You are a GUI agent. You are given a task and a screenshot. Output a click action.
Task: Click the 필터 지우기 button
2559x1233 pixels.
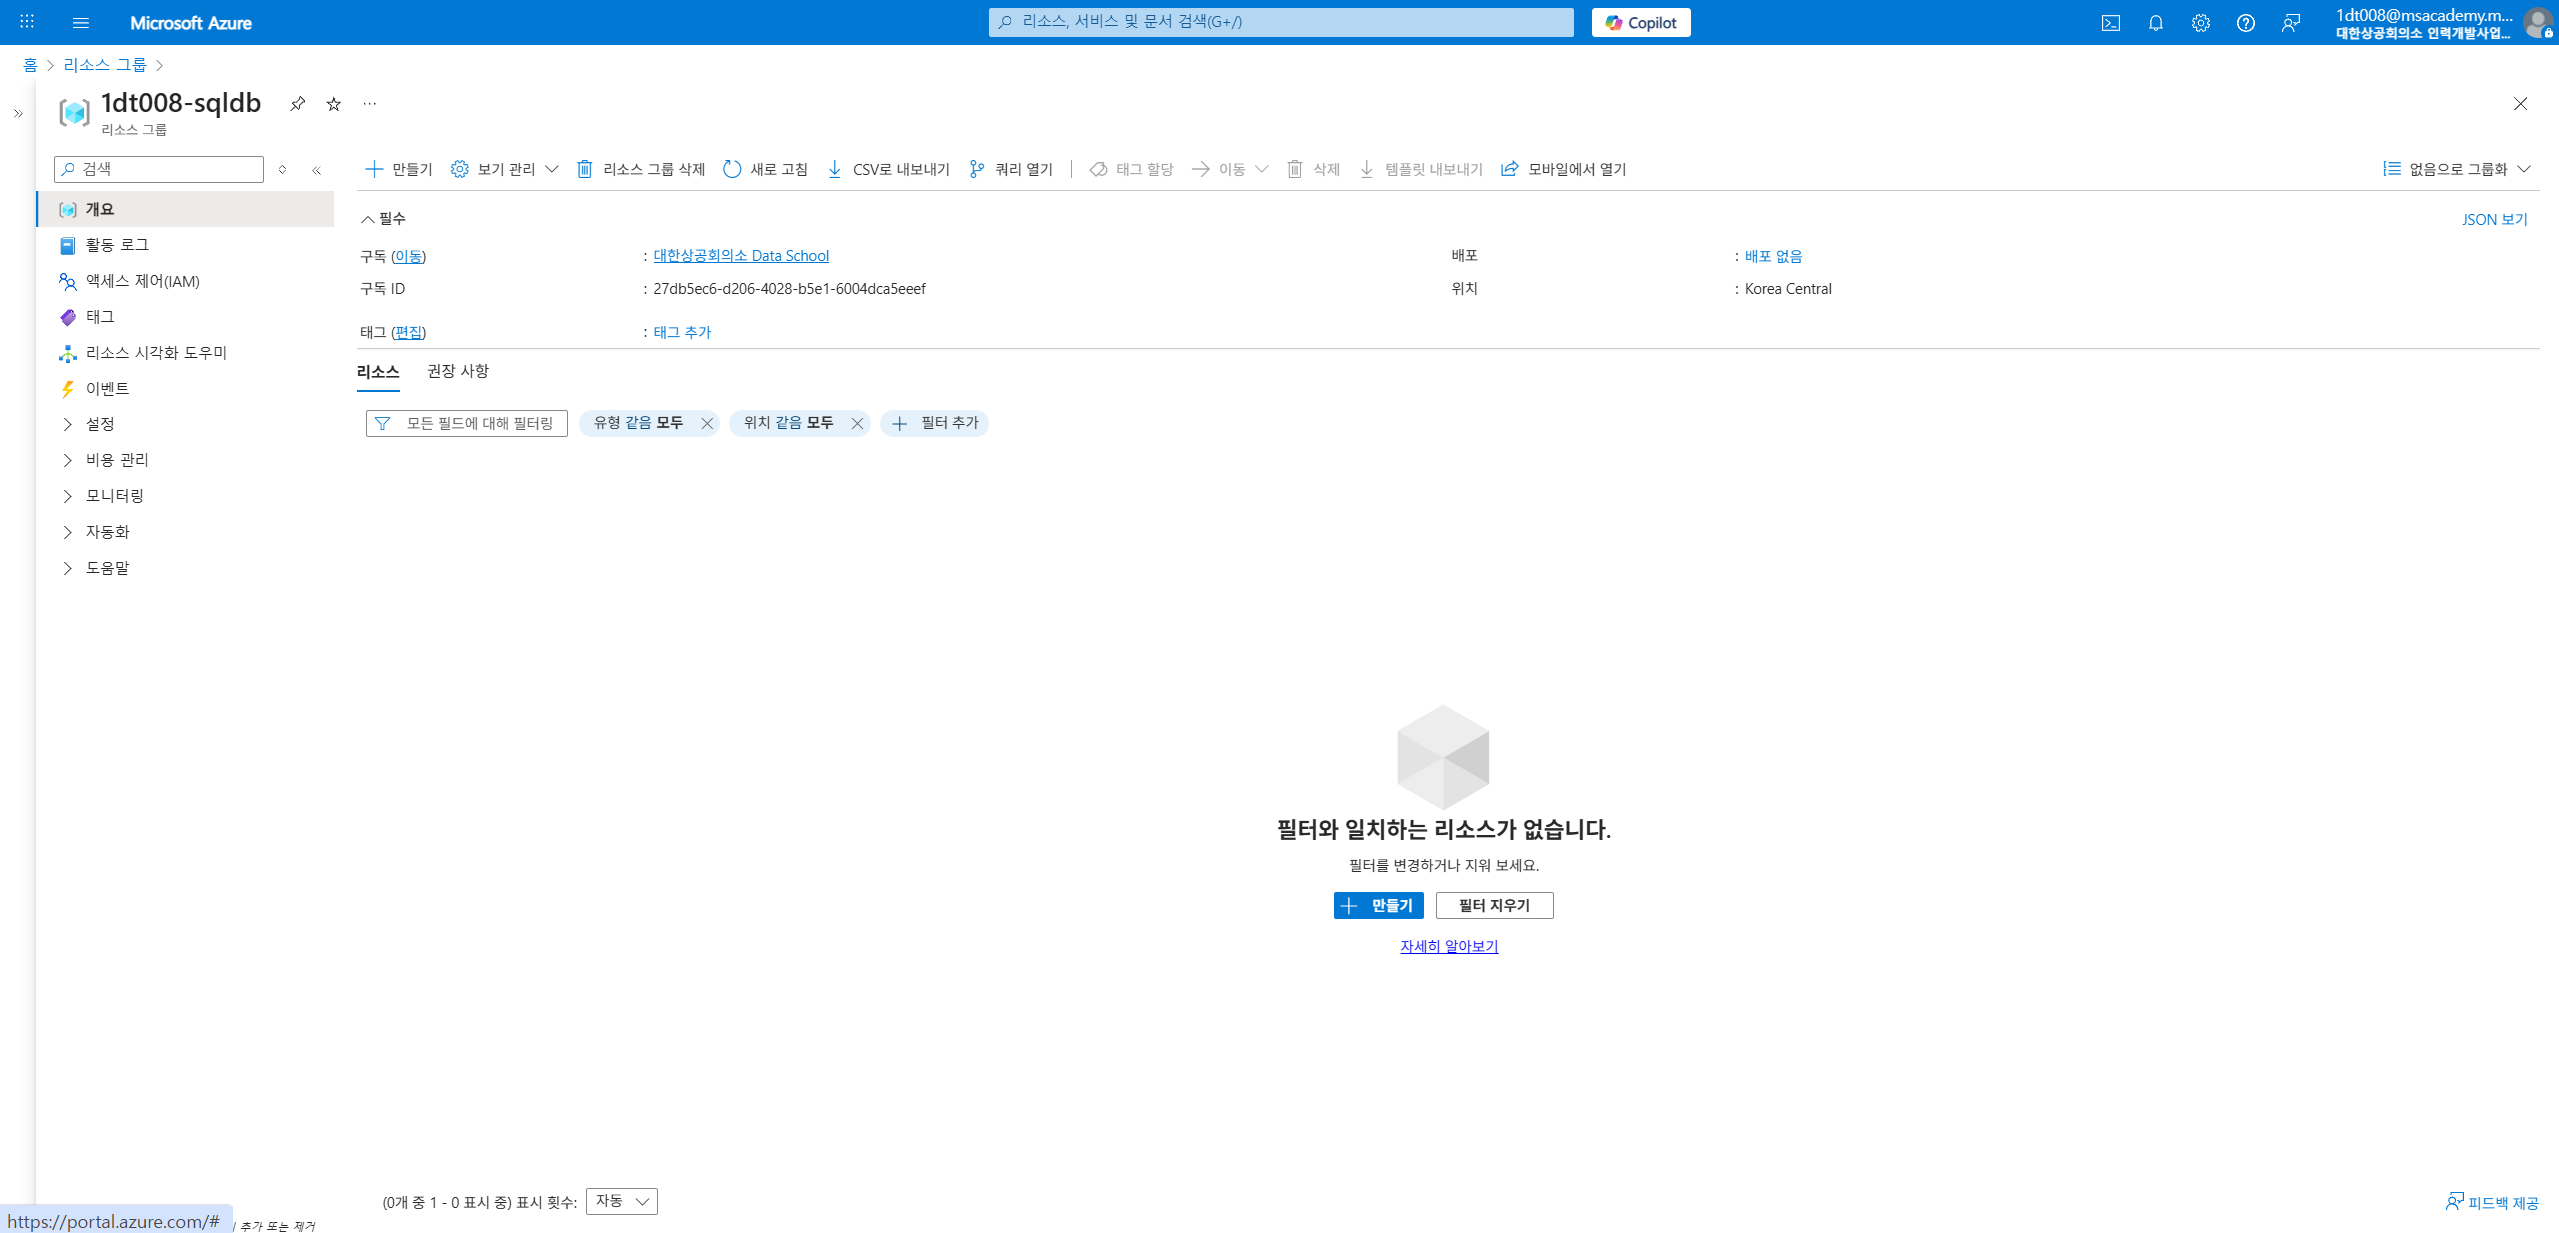(1494, 905)
